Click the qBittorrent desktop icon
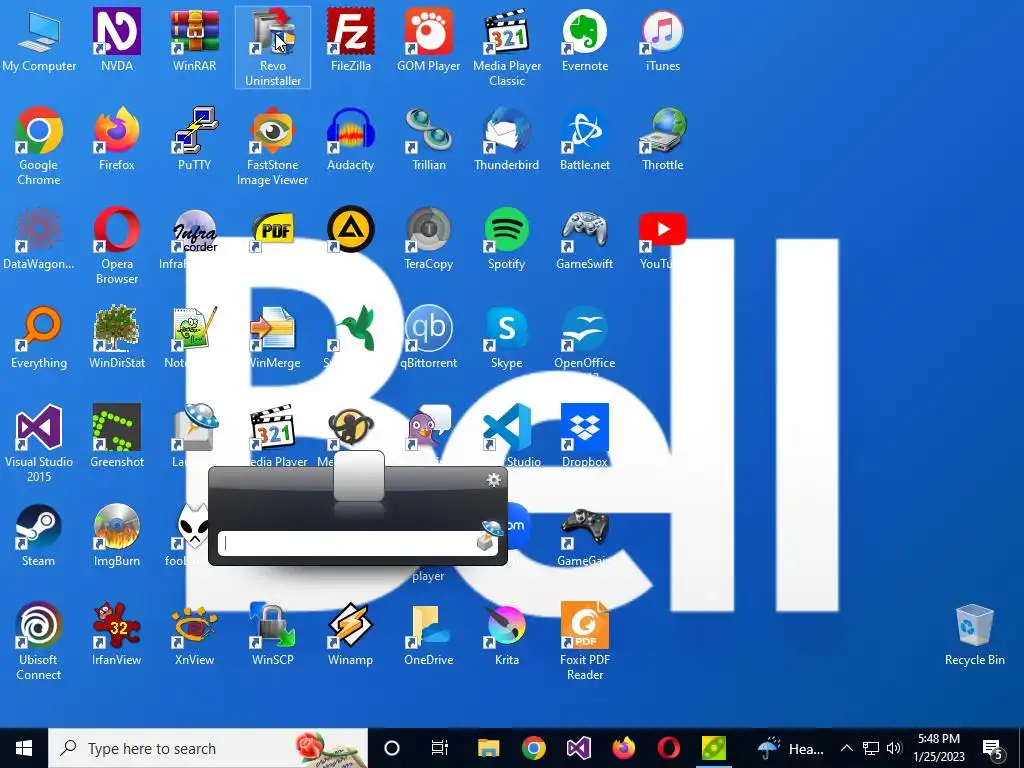The width and height of the screenshot is (1024, 768). [x=428, y=338]
